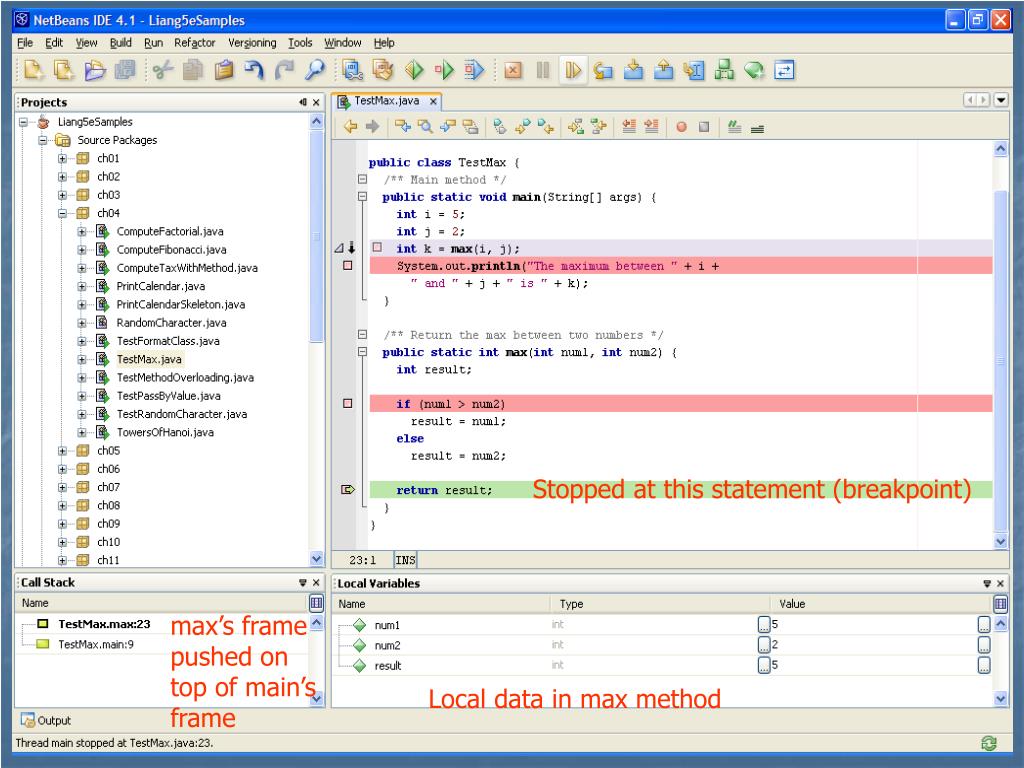Expand the ch01 package
The height and width of the screenshot is (768, 1024).
point(62,159)
